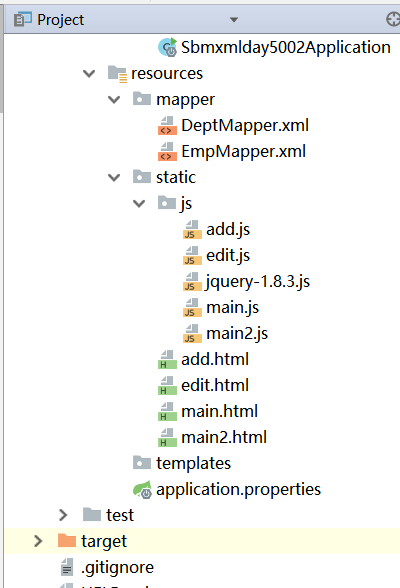Click the Sbmxmlday5002Application Spring Boot class icon
The width and height of the screenshot is (400, 588).
(x=167, y=47)
